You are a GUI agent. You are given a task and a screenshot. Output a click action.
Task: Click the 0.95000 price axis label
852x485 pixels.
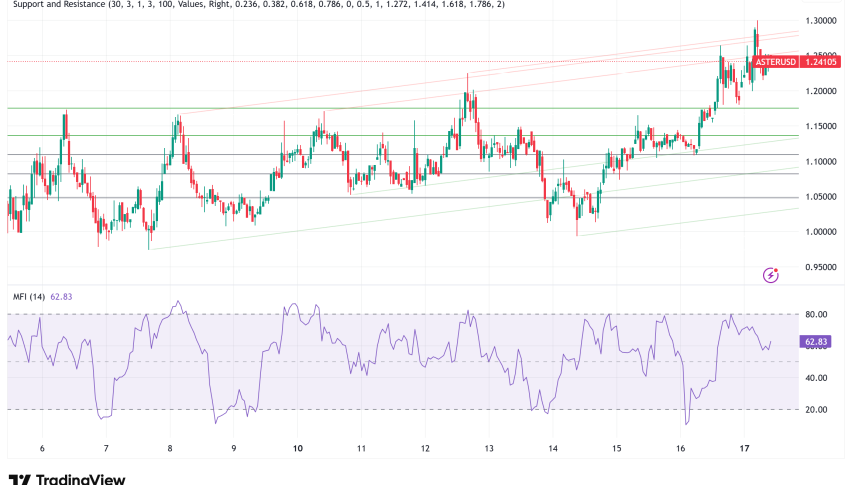821,268
